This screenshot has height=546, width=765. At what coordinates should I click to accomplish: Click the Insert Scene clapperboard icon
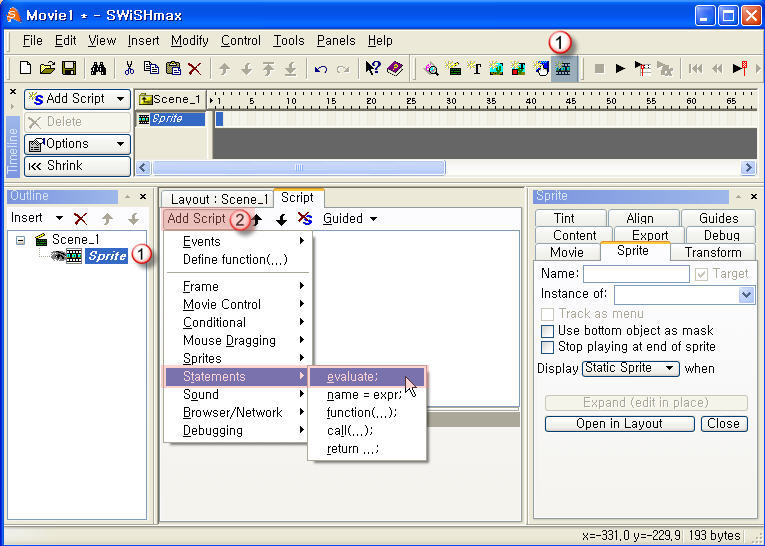[x=454, y=68]
